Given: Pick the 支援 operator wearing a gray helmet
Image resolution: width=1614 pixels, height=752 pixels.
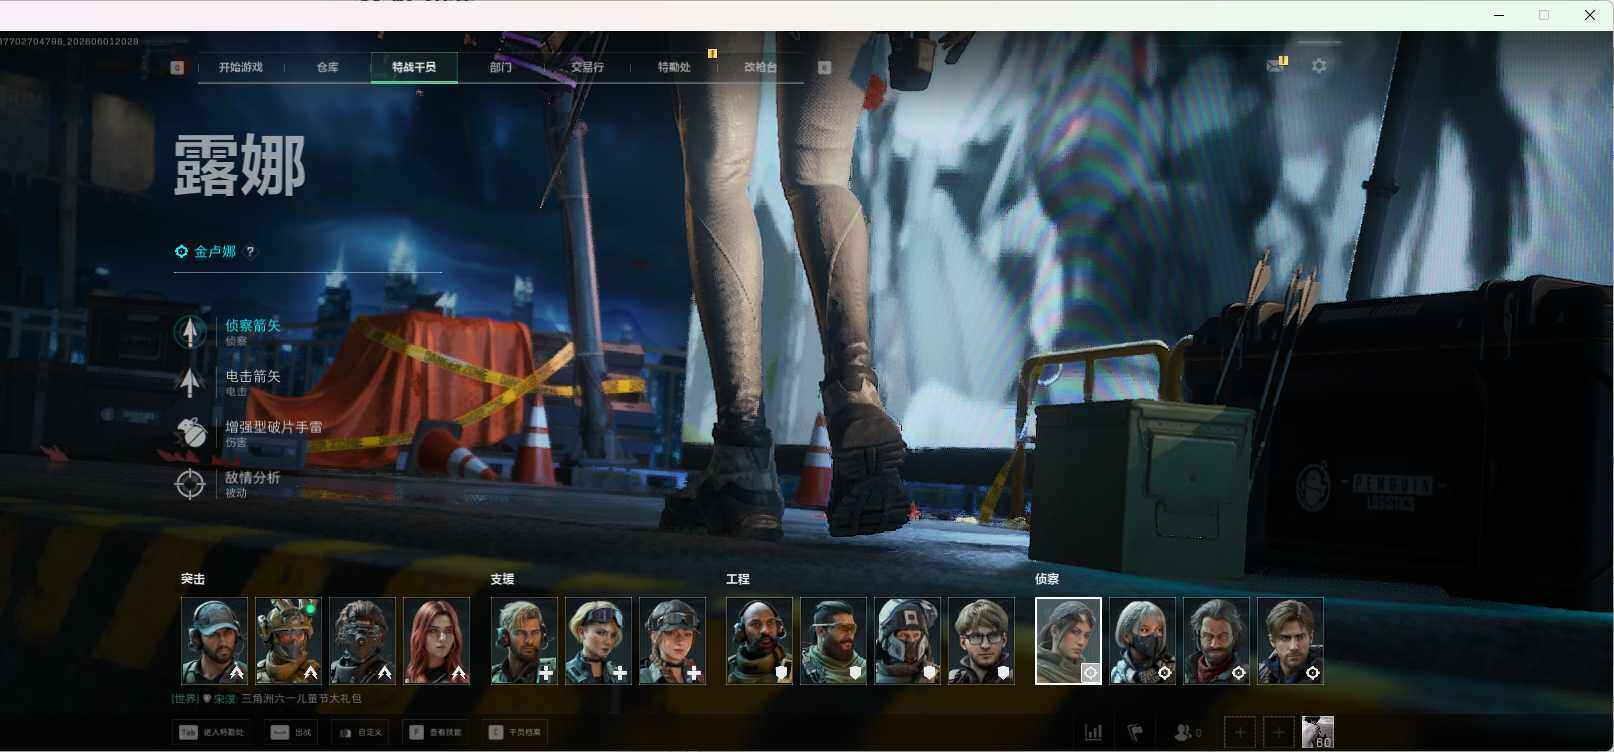Looking at the screenshot, I should click(x=672, y=641).
